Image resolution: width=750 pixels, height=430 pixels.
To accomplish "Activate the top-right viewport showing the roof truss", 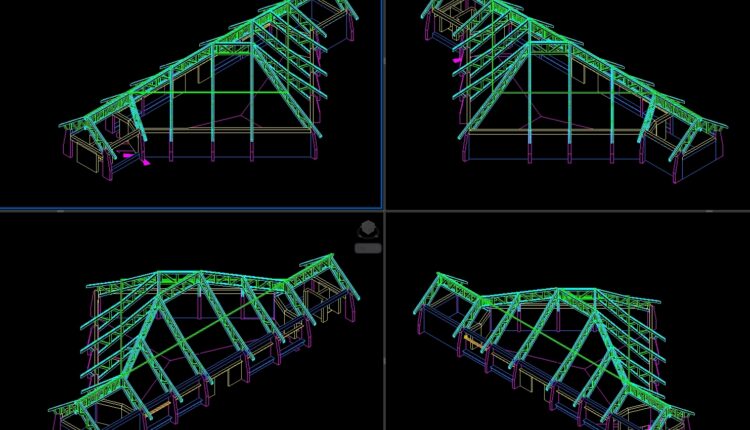I will 568,104.
